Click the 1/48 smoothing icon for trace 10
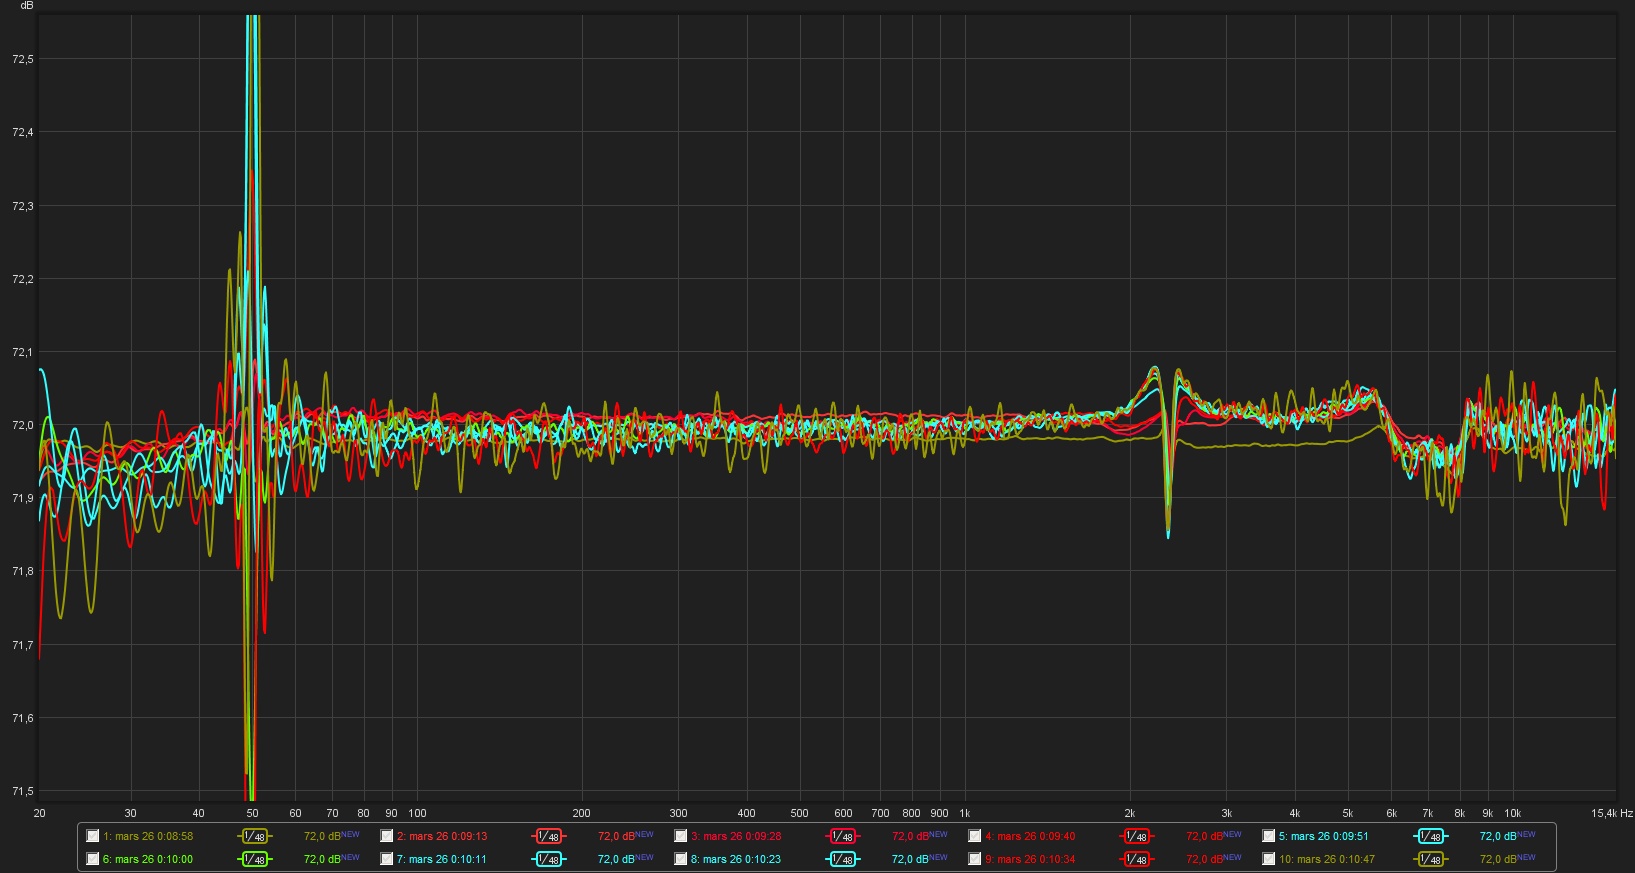This screenshot has width=1635, height=873. click(1430, 859)
